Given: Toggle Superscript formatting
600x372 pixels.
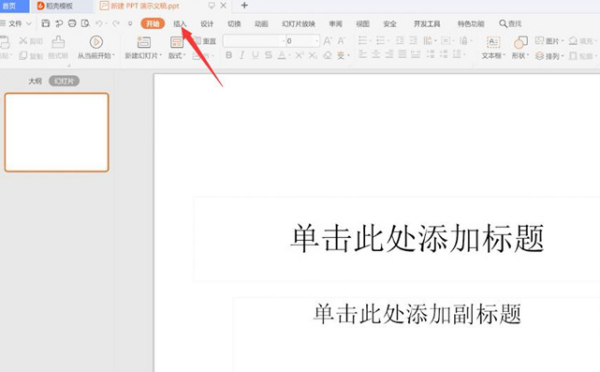Looking at the screenshot, I should (x=299, y=55).
